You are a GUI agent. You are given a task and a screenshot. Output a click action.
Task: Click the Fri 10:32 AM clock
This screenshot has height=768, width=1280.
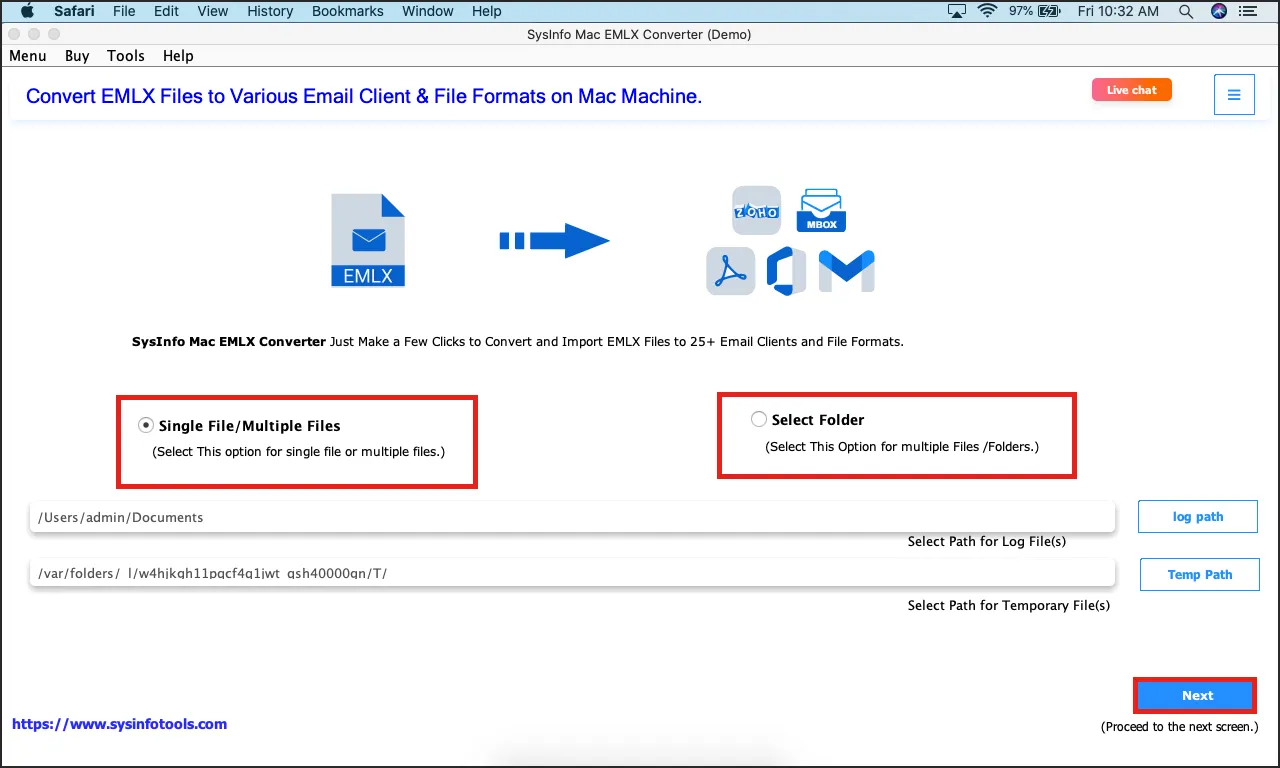point(1120,11)
